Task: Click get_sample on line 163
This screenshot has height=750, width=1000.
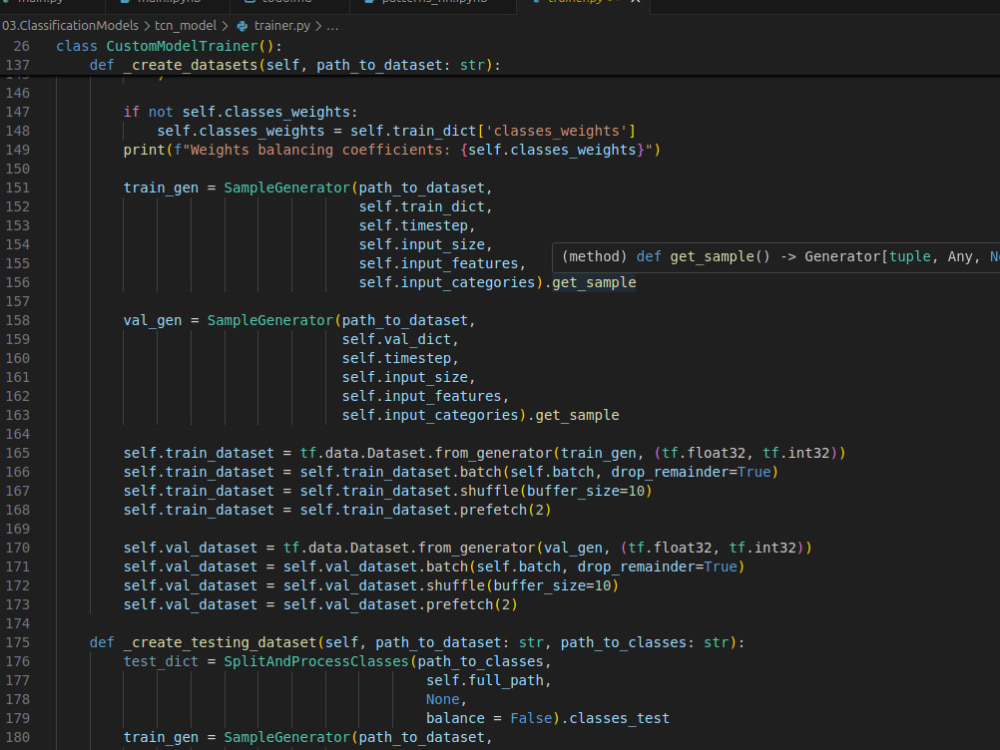Action: pos(577,415)
